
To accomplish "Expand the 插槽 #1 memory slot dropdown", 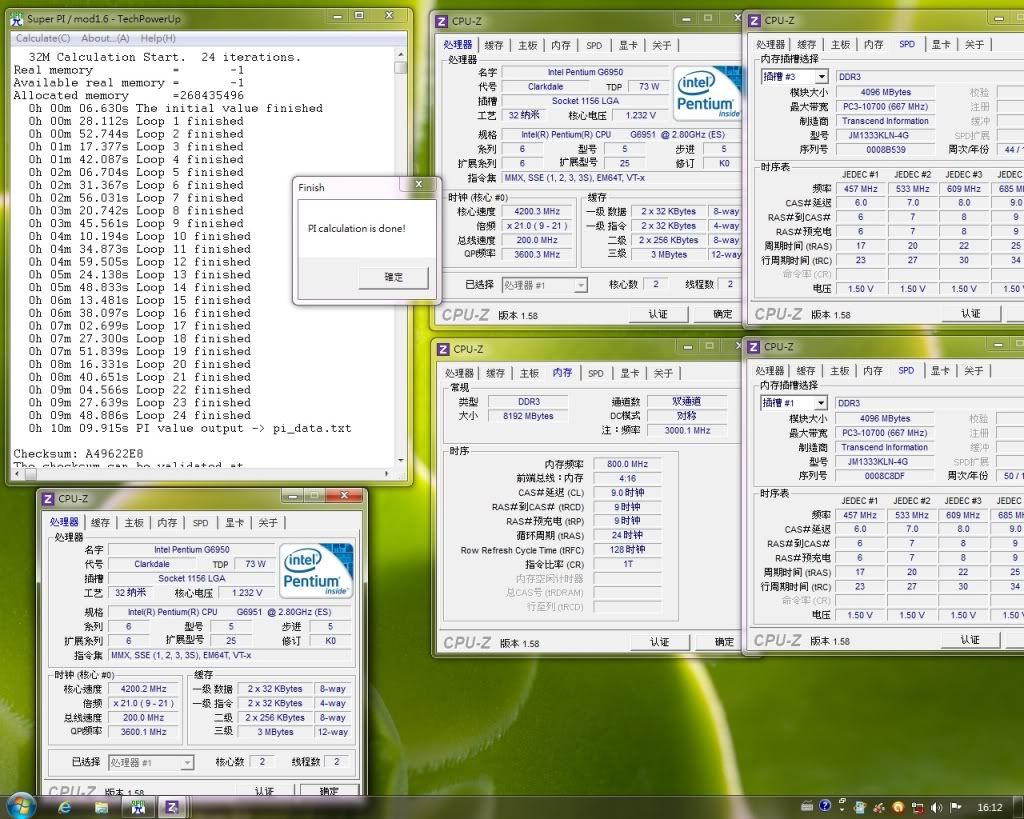I will tap(821, 403).
